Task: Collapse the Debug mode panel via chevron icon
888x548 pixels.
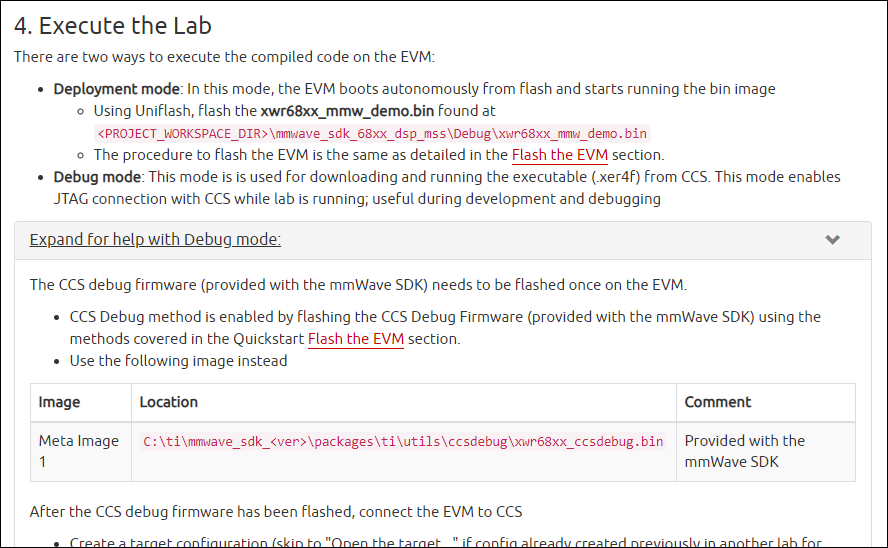Action: (832, 239)
